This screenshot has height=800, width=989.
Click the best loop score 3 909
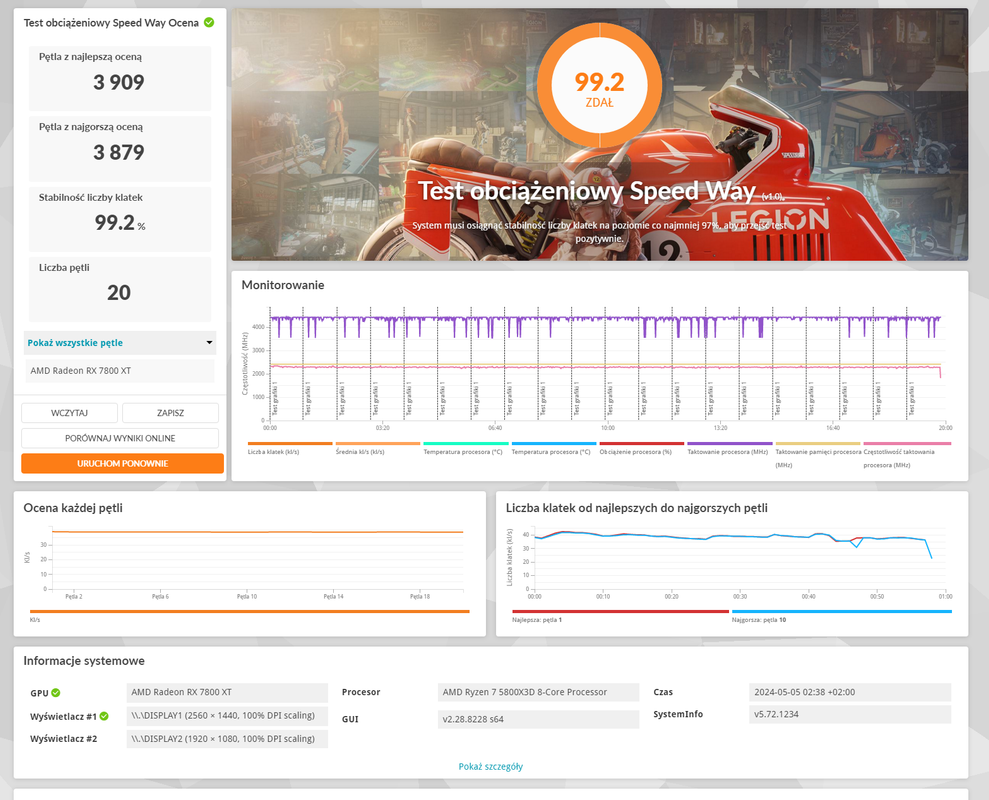119,82
